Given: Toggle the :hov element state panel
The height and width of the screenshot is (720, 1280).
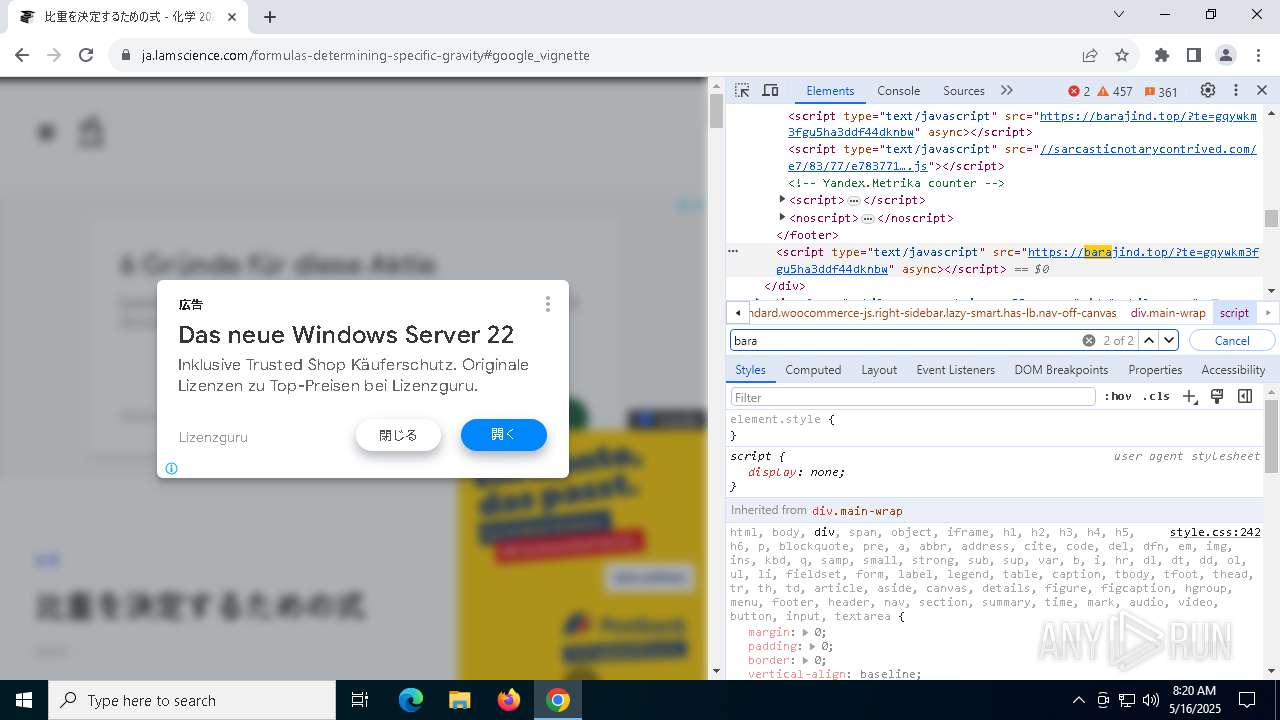Looking at the screenshot, I should coord(1117,397).
